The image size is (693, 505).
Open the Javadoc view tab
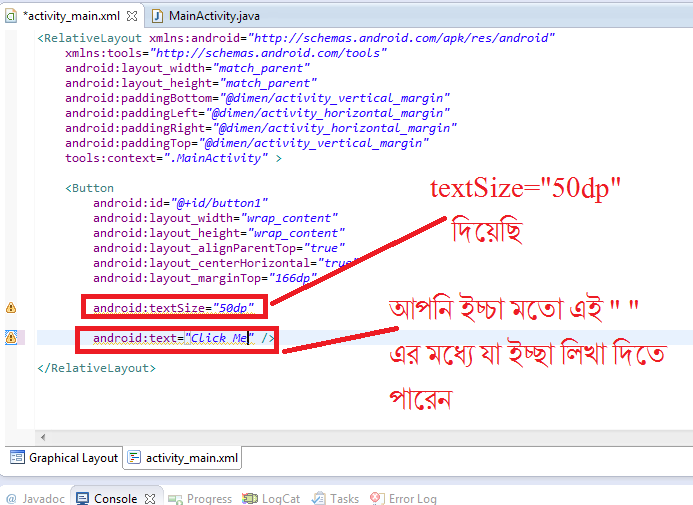35,498
